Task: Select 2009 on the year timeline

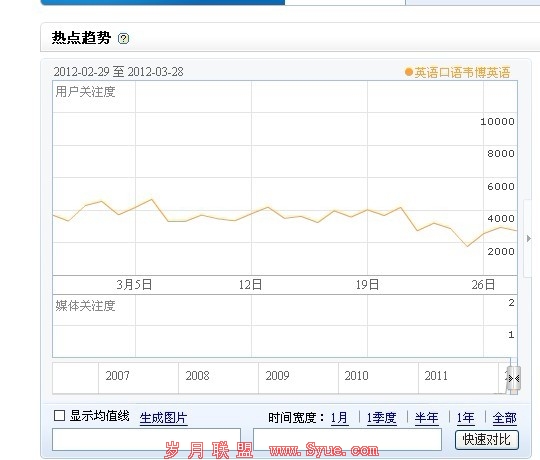Action: click(277, 375)
